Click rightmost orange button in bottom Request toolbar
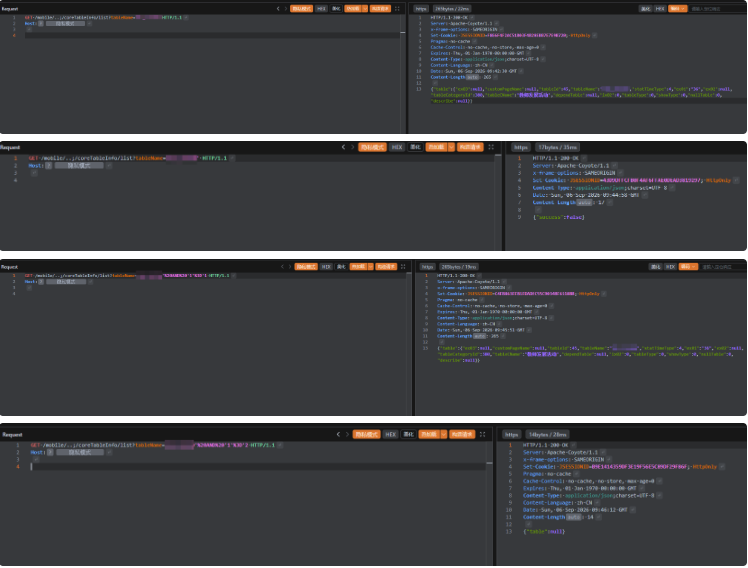748x568 pixels. tap(462, 434)
